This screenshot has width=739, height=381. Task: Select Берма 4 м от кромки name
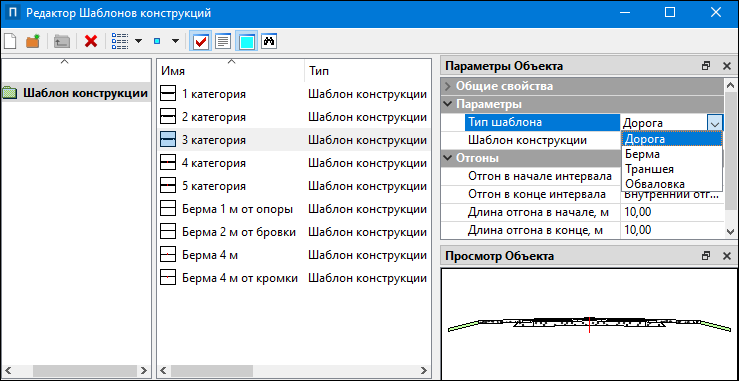pyautogui.click(x=240, y=278)
